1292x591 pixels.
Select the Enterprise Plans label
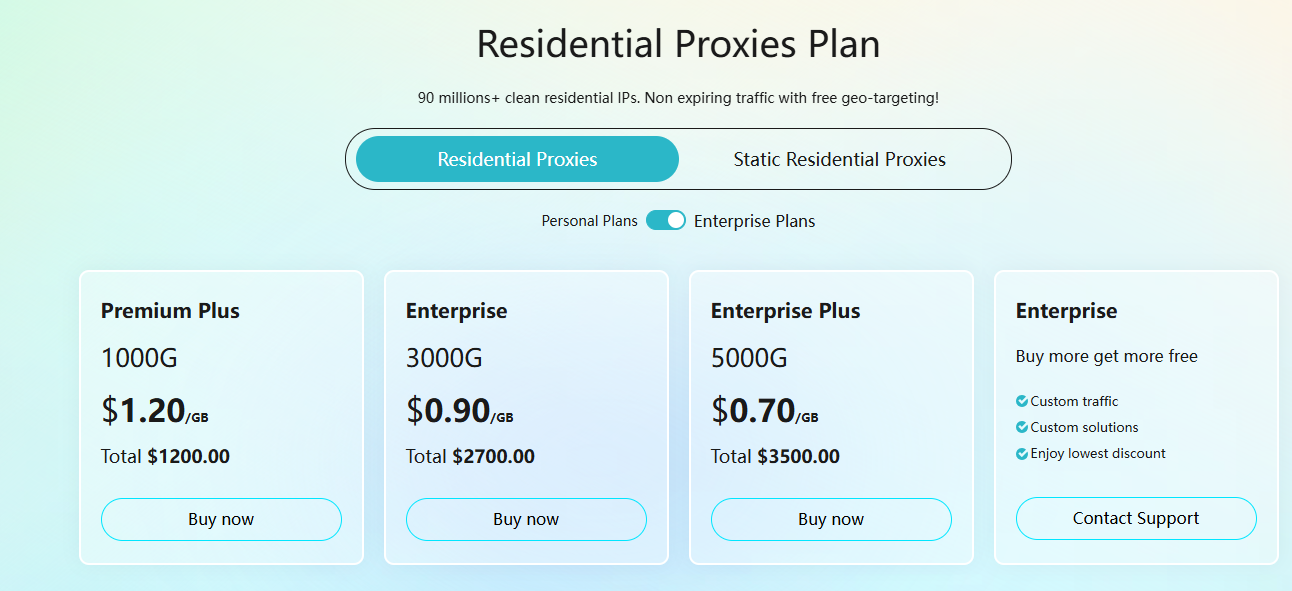[x=754, y=221]
